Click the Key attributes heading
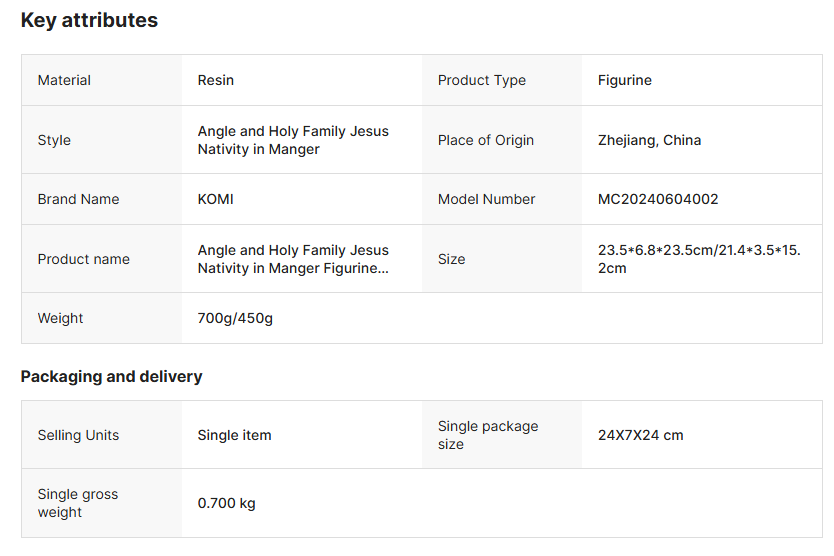This screenshot has height=556, width=834. point(89,20)
